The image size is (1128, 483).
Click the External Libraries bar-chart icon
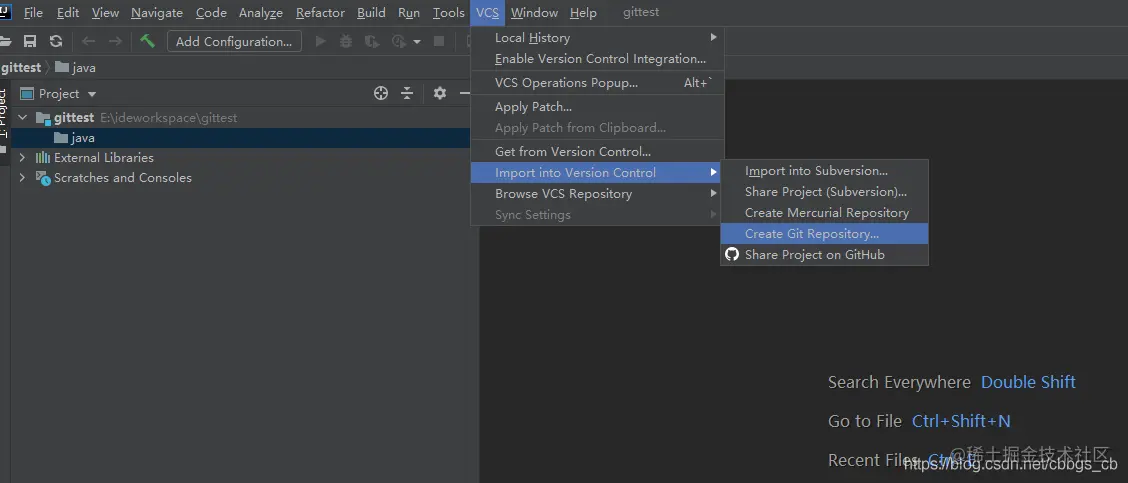click(43, 158)
